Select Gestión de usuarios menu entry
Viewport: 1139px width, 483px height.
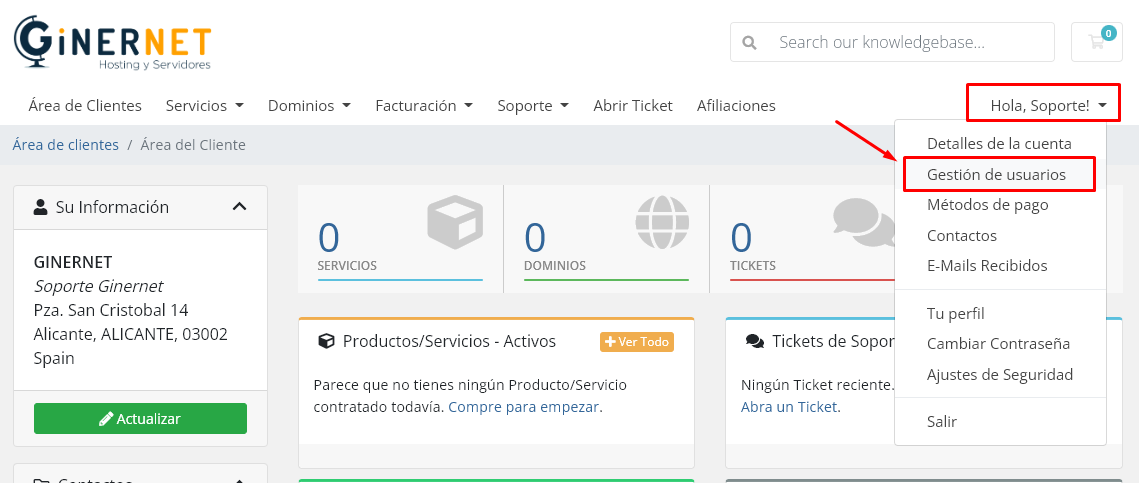point(996,174)
